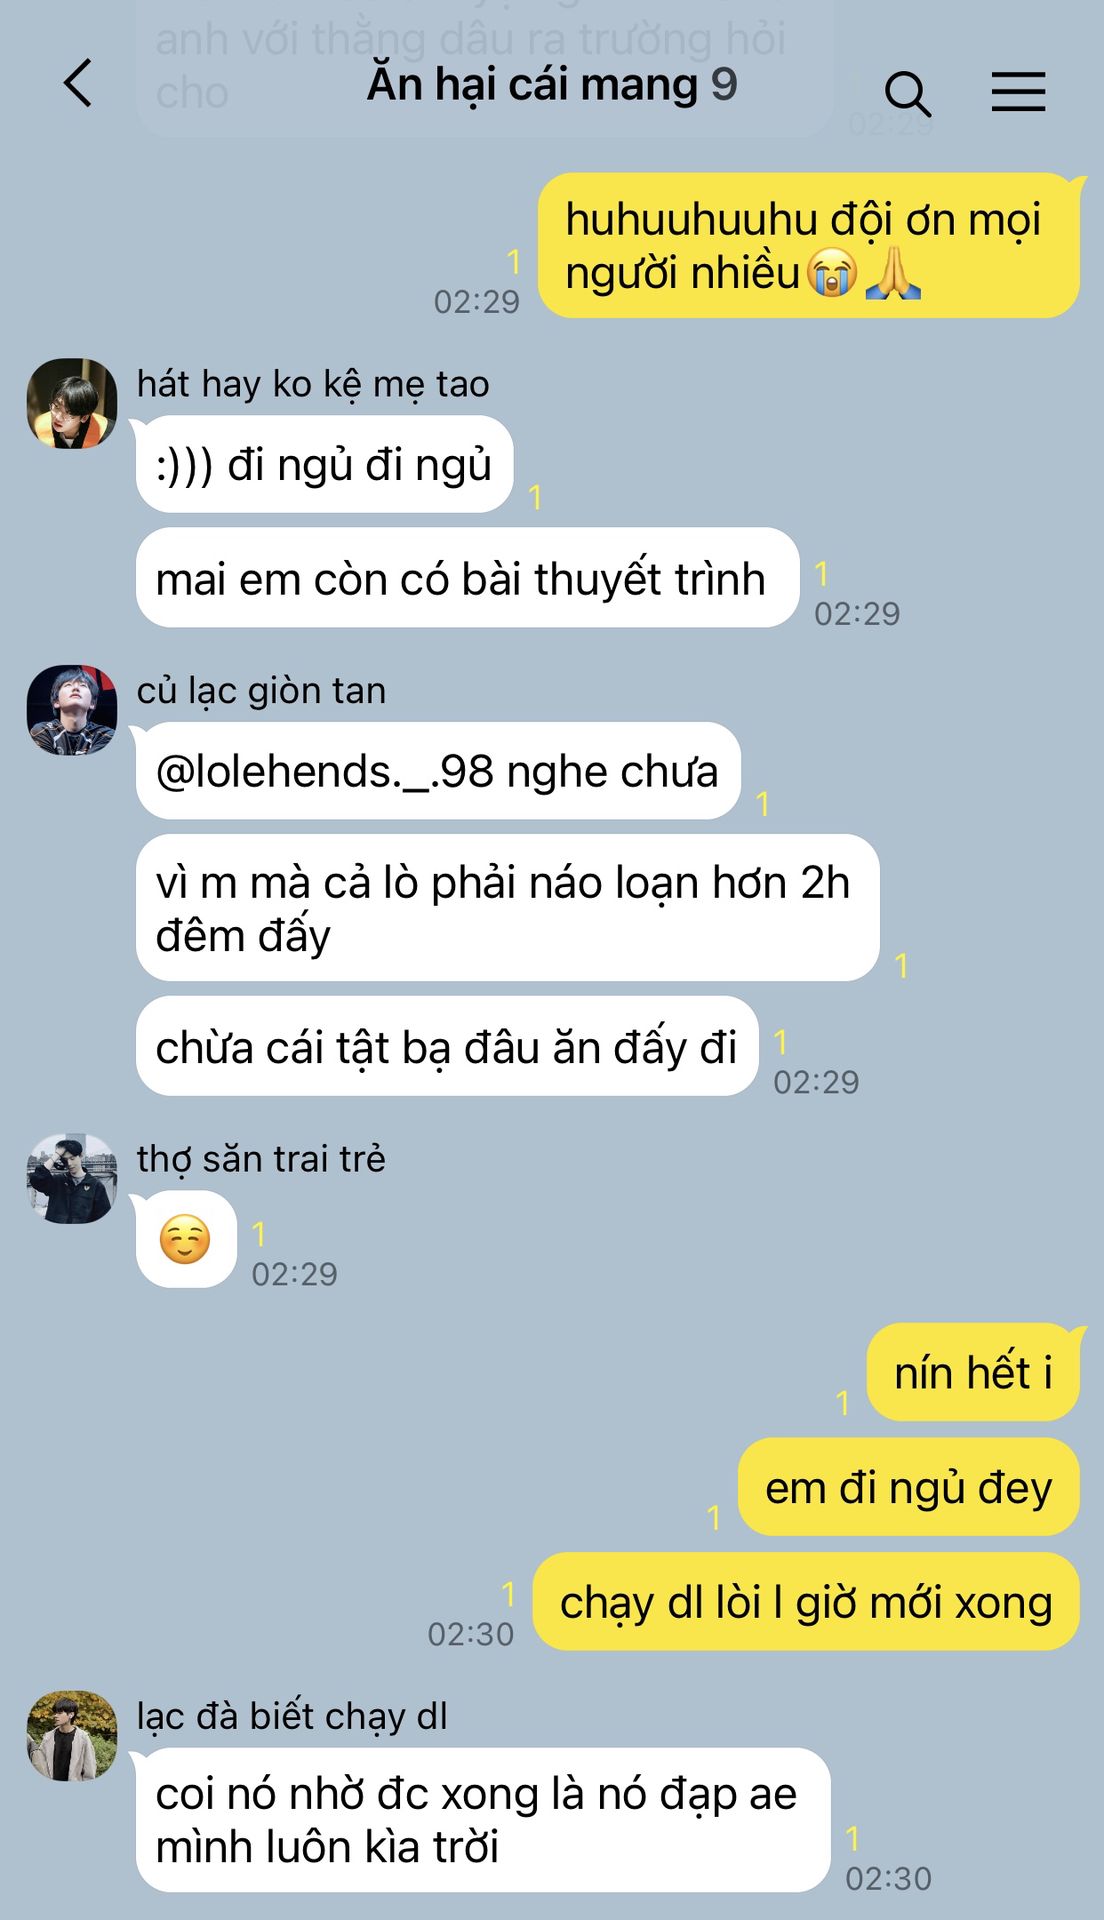This screenshot has width=1104, height=1920.
Task: Tap avatar of "thợ săn trai trẻ"
Action: pyautogui.click(x=72, y=1179)
